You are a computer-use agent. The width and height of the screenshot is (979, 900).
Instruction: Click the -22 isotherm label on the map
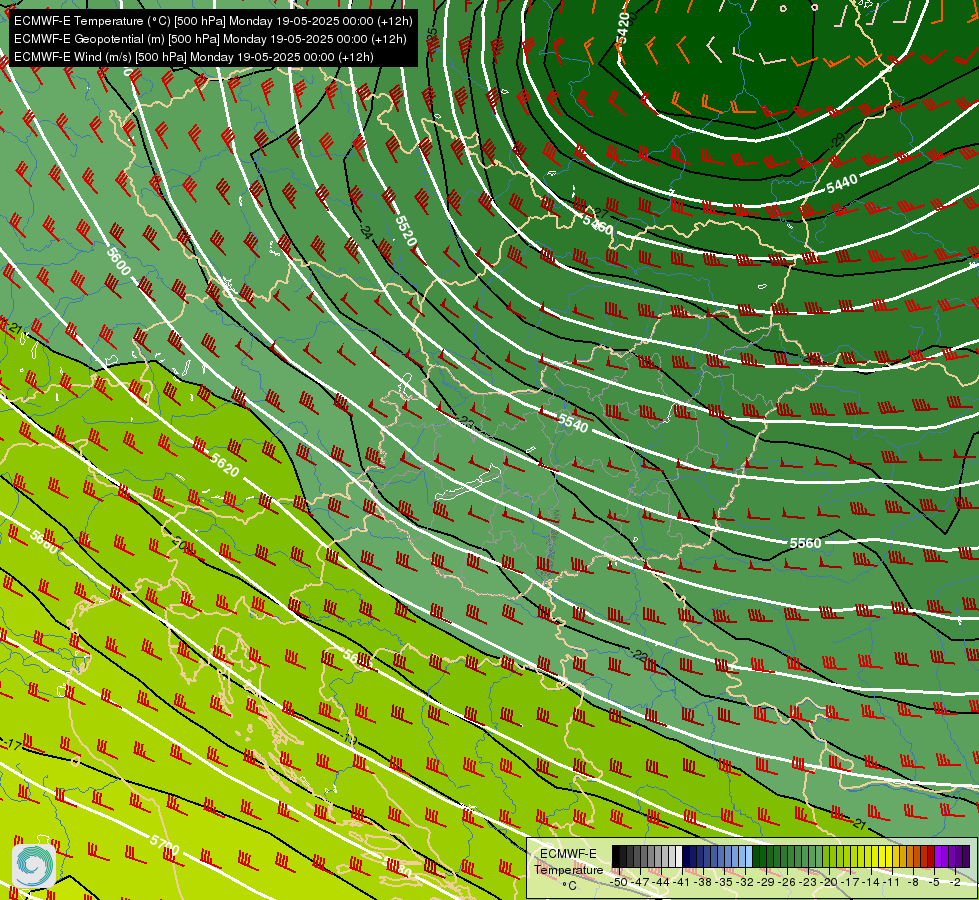point(638,655)
